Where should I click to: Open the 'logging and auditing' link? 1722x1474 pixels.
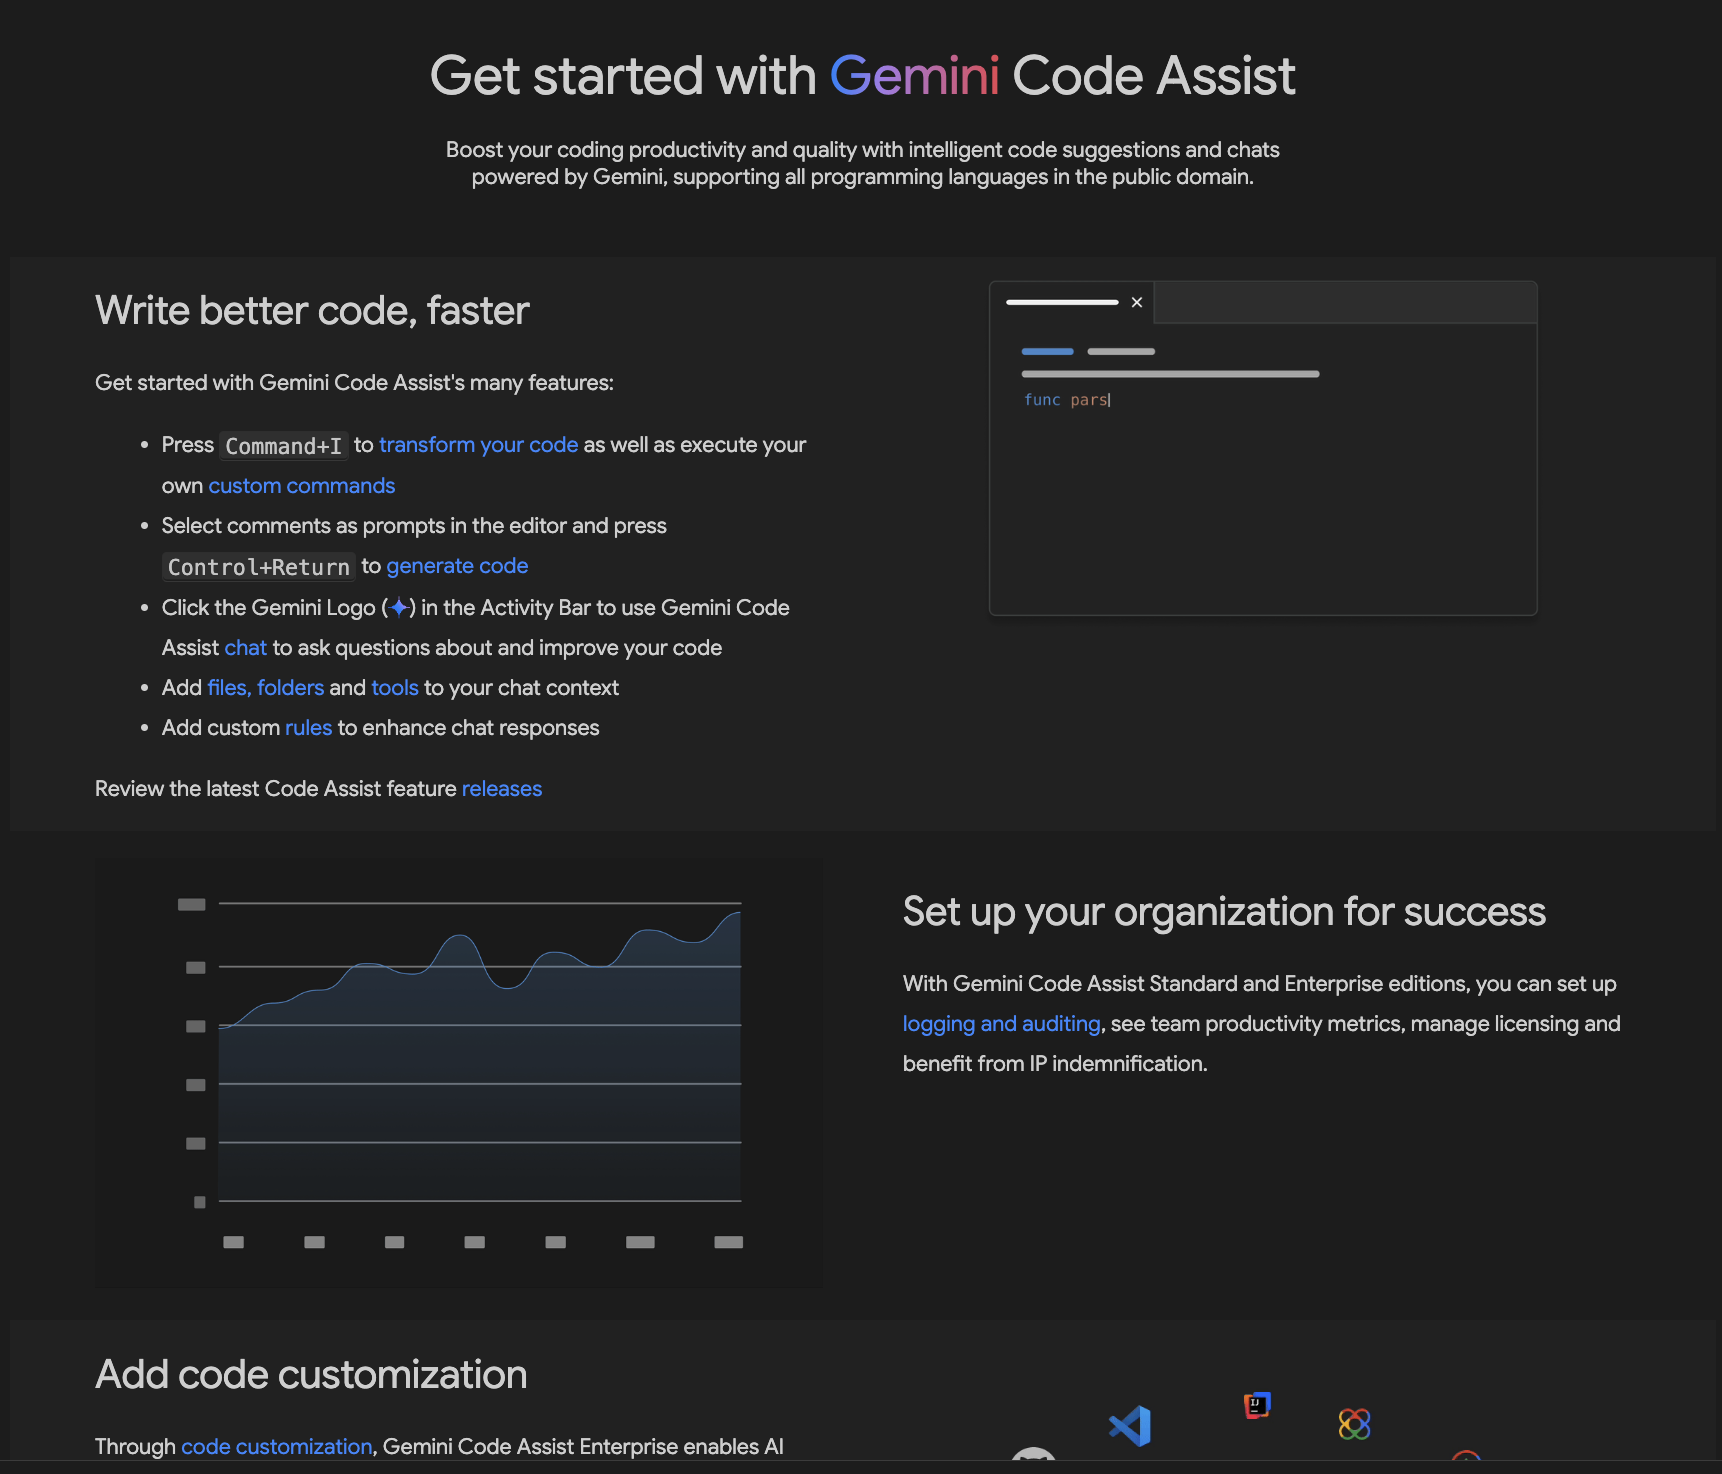tap(1002, 1024)
